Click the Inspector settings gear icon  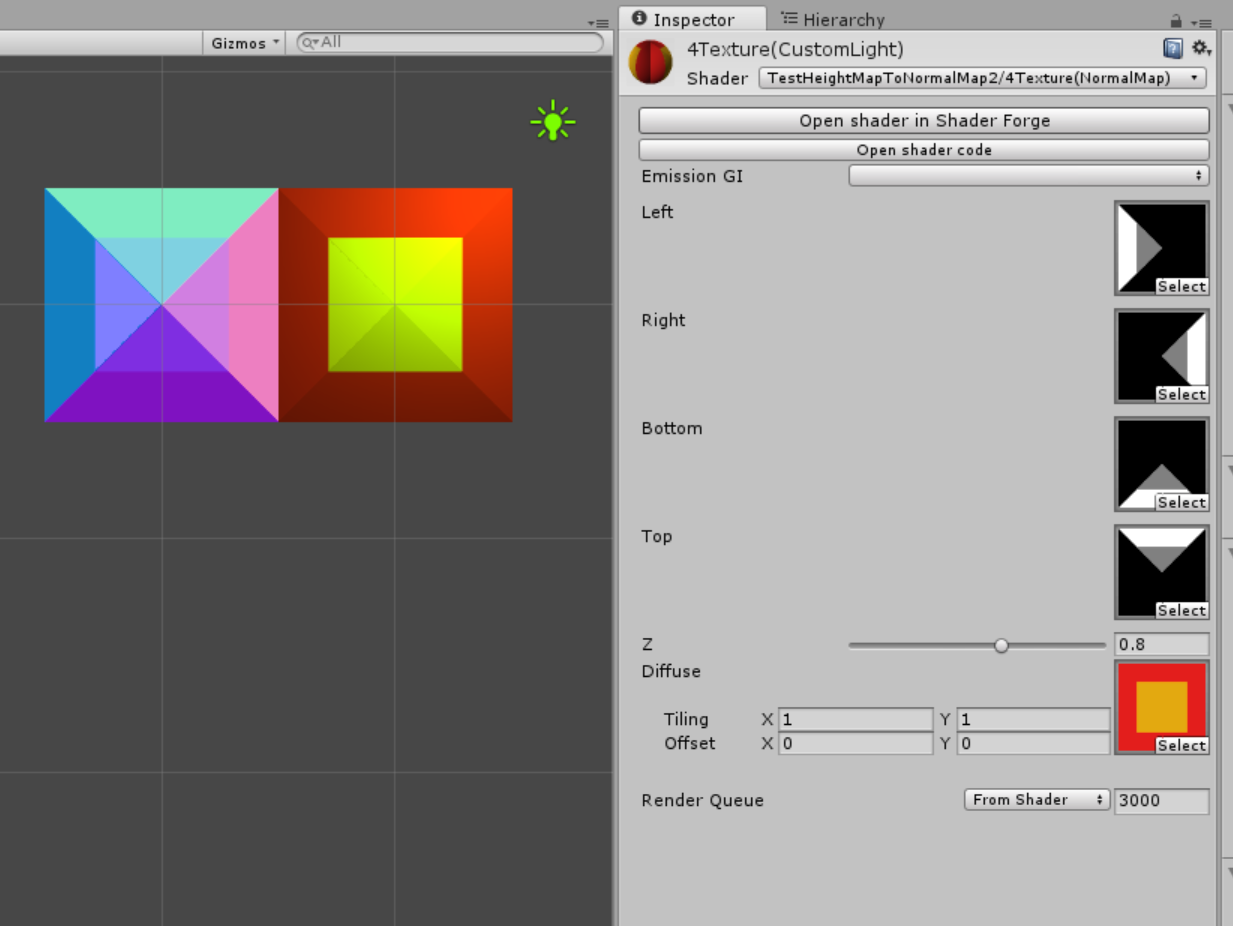(1197, 47)
